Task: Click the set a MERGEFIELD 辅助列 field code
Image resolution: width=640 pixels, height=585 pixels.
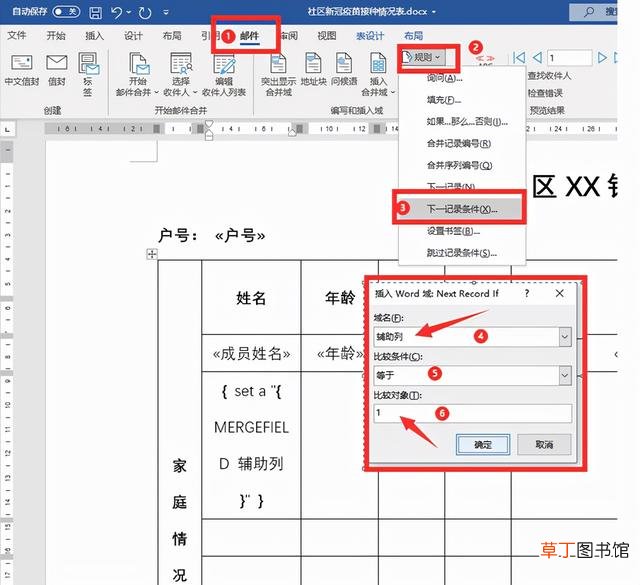Action: click(251, 445)
